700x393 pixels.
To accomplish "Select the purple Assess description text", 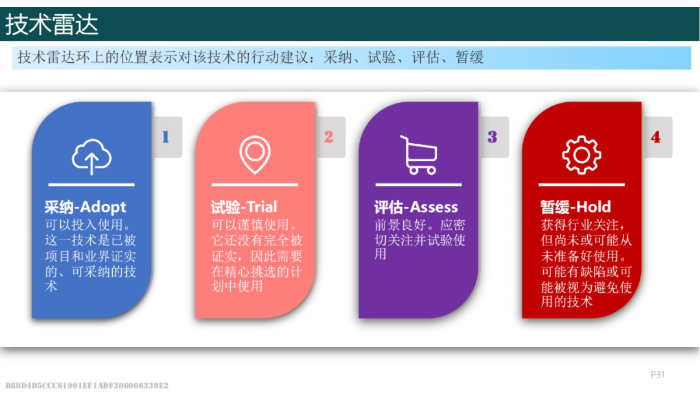I will (420, 240).
